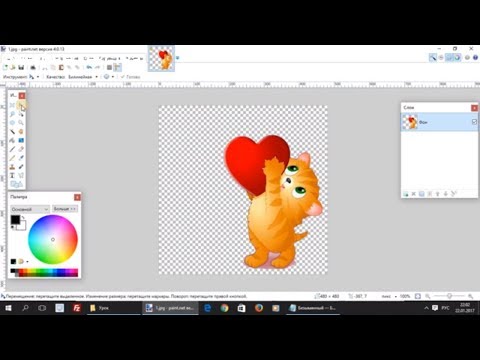Screen dimensions: 480x360
Task: Toggle visibility checkbox of Фон layer
Action: pos(474,122)
